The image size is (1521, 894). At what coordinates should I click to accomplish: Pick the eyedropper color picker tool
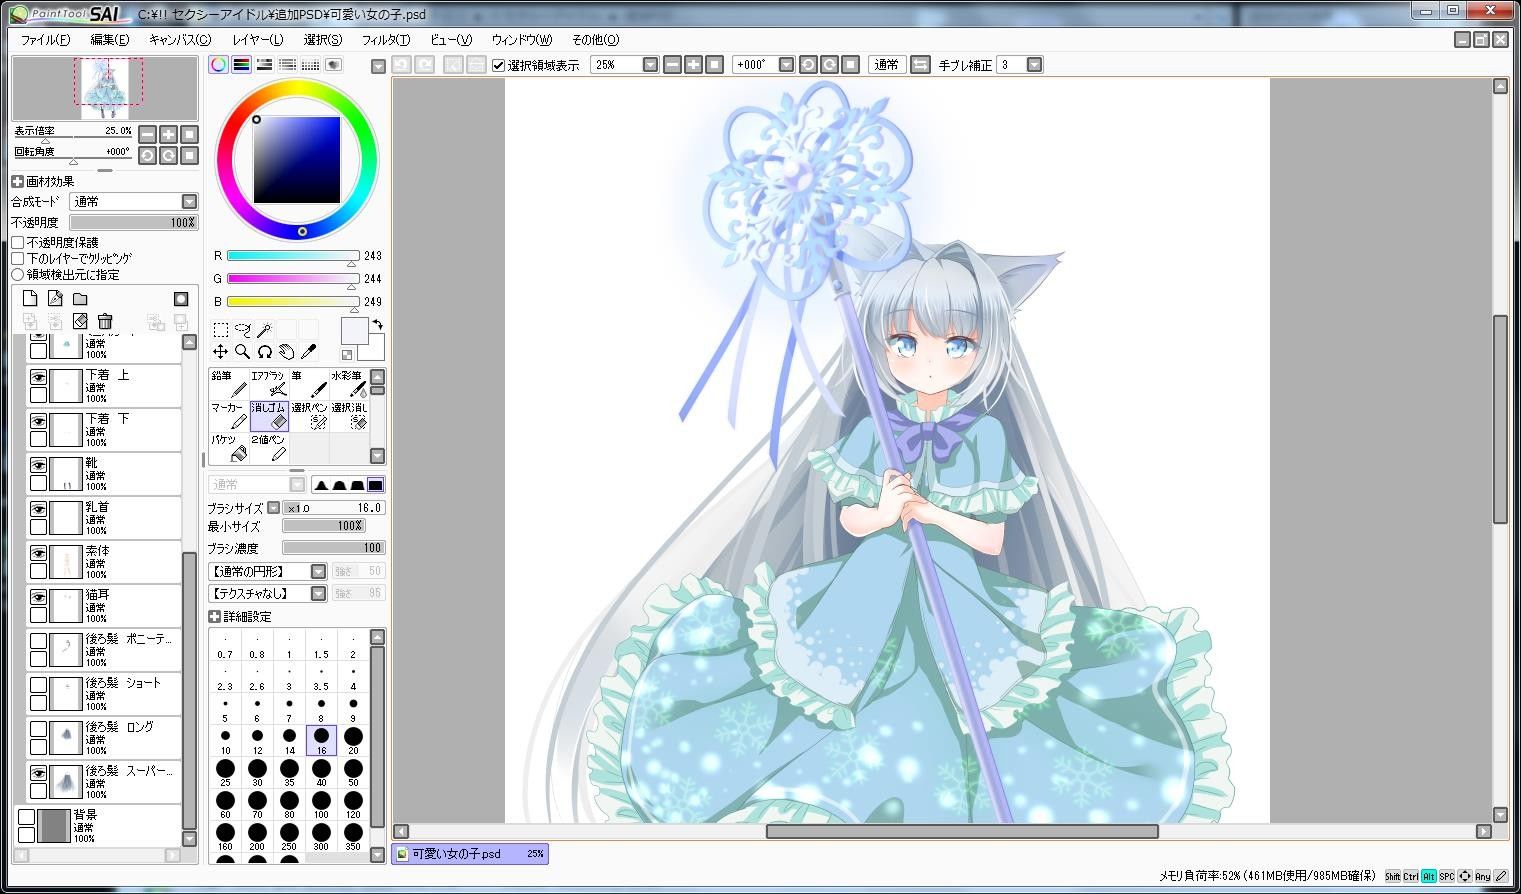[x=308, y=351]
